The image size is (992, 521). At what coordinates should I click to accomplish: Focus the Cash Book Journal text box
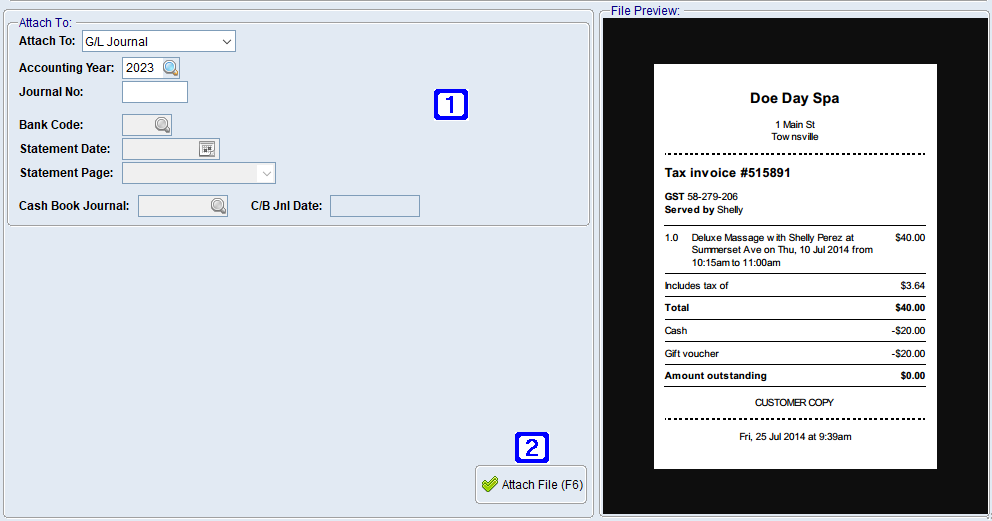pos(173,206)
